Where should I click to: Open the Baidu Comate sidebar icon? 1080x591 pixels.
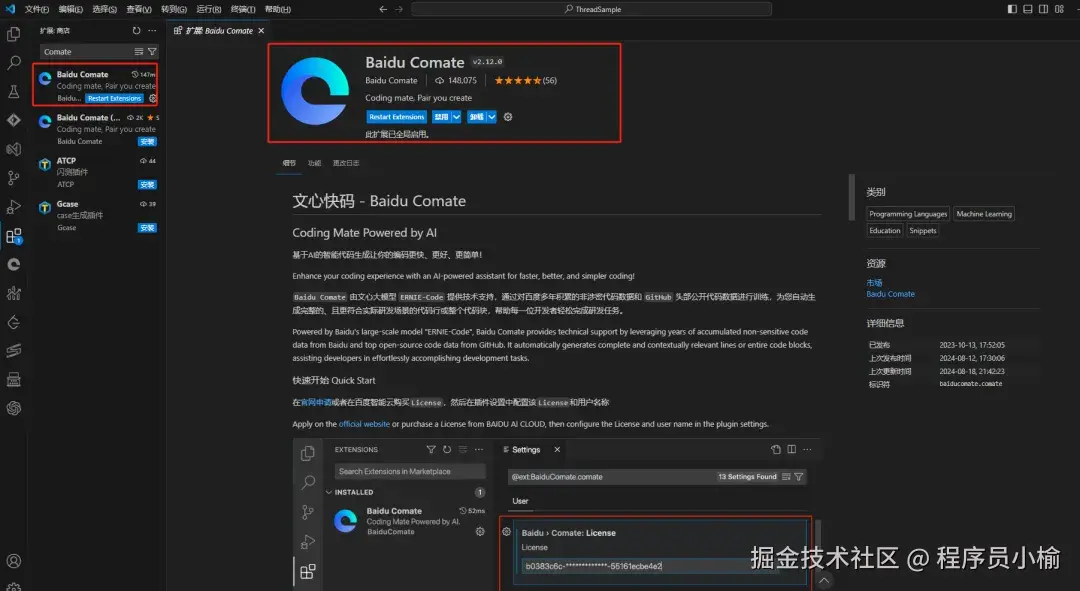pyautogui.click(x=14, y=265)
